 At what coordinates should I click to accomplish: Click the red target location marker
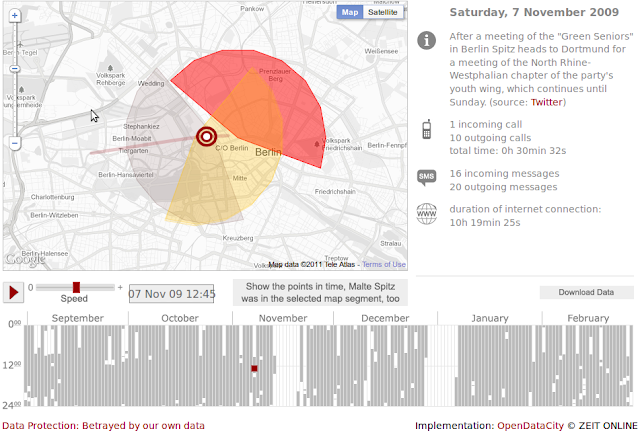coord(207,136)
